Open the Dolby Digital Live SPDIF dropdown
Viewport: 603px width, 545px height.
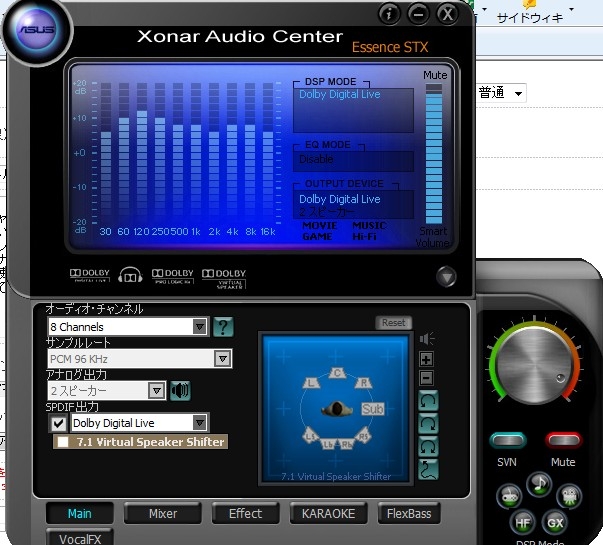(x=199, y=423)
